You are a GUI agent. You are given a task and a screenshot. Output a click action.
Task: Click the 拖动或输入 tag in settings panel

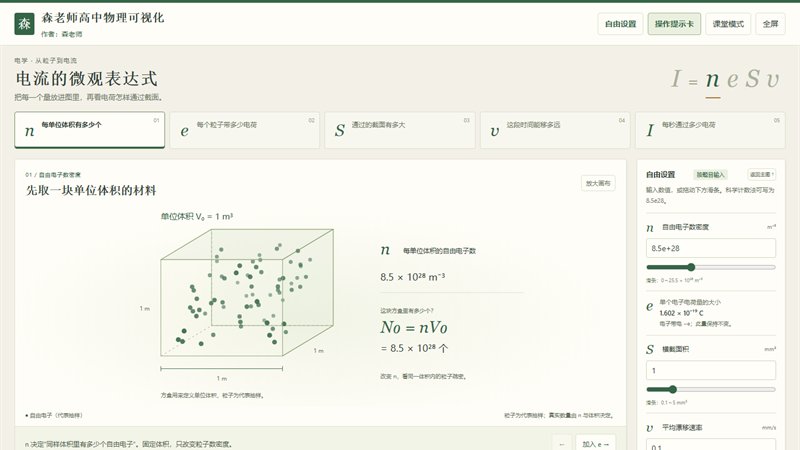pos(710,174)
